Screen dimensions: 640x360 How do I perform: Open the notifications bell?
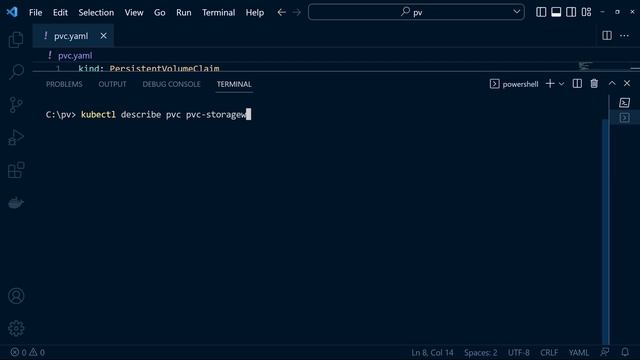coord(625,352)
